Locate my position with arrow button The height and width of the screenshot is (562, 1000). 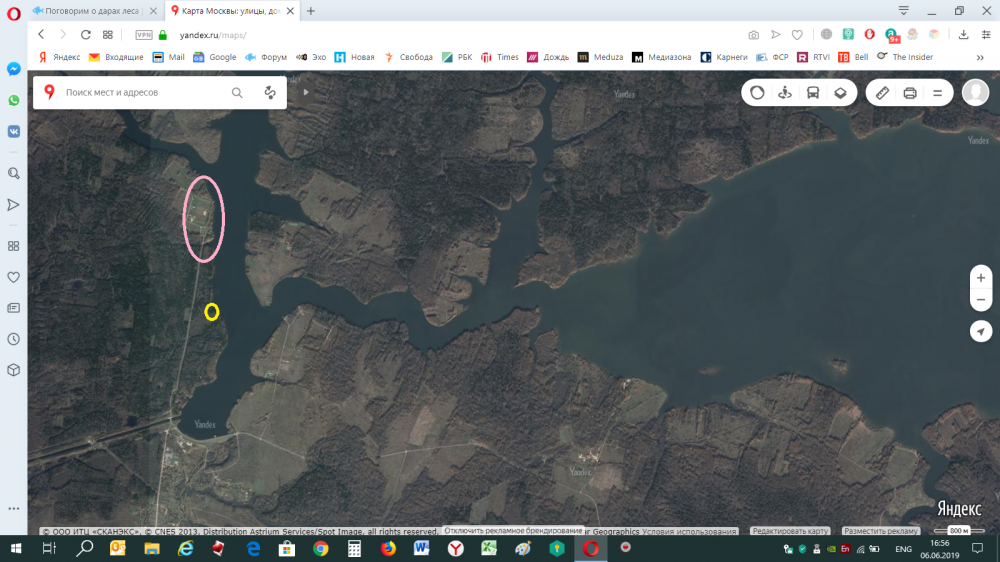[x=981, y=331]
